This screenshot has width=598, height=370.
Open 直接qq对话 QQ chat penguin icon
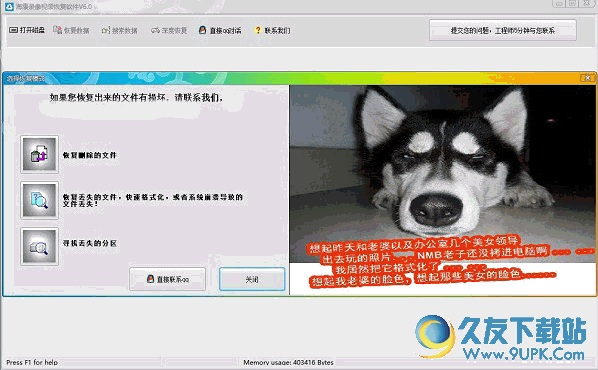pyautogui.click(x=203, y=30)
